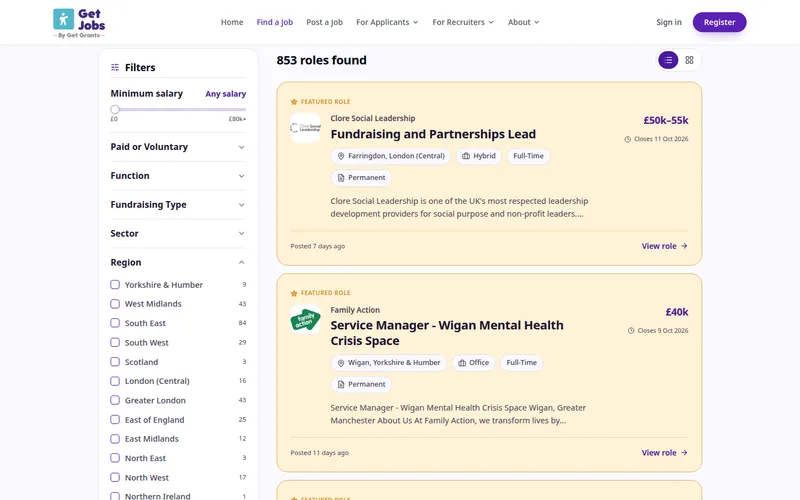Click the Full-Time tag on the Family Action role
This screenshot has width=800, height=500.
(521, 363)
